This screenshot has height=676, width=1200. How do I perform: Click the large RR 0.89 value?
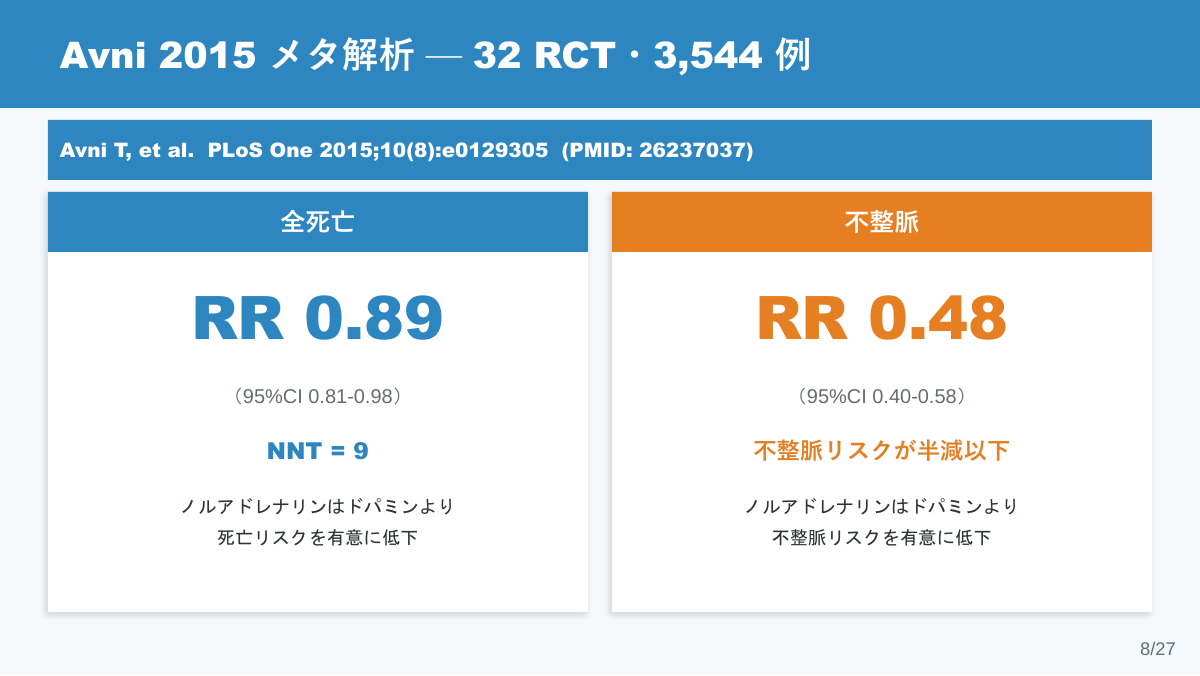(x=318, y=318)
